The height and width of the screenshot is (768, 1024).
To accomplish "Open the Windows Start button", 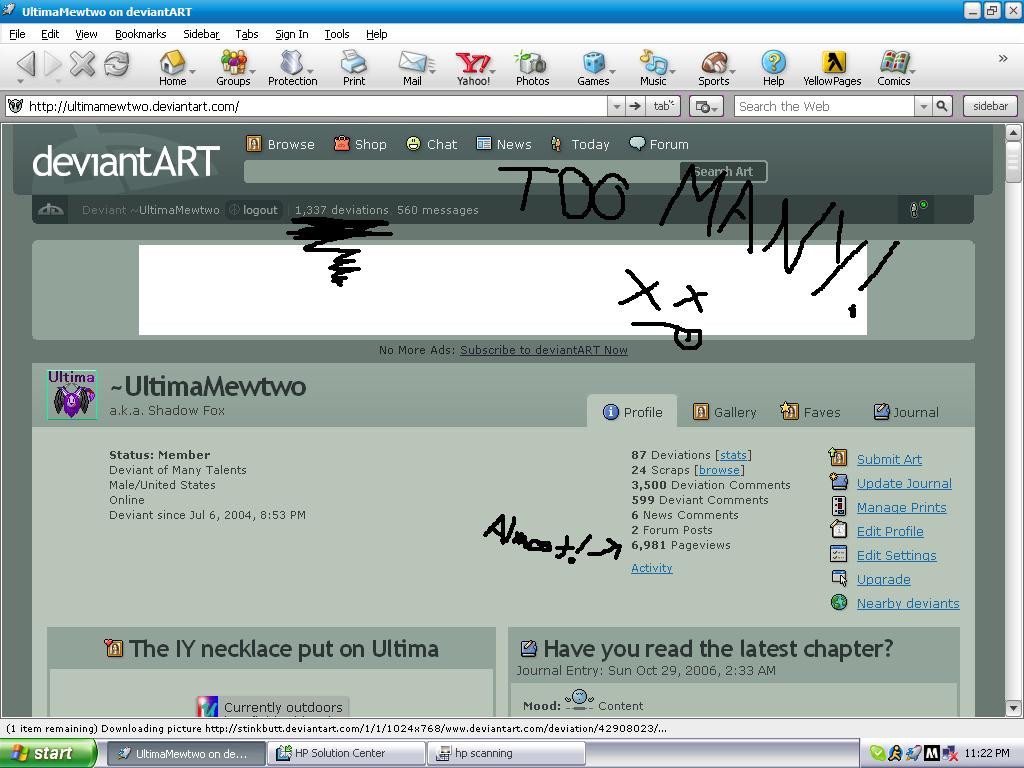I will 47,754.
